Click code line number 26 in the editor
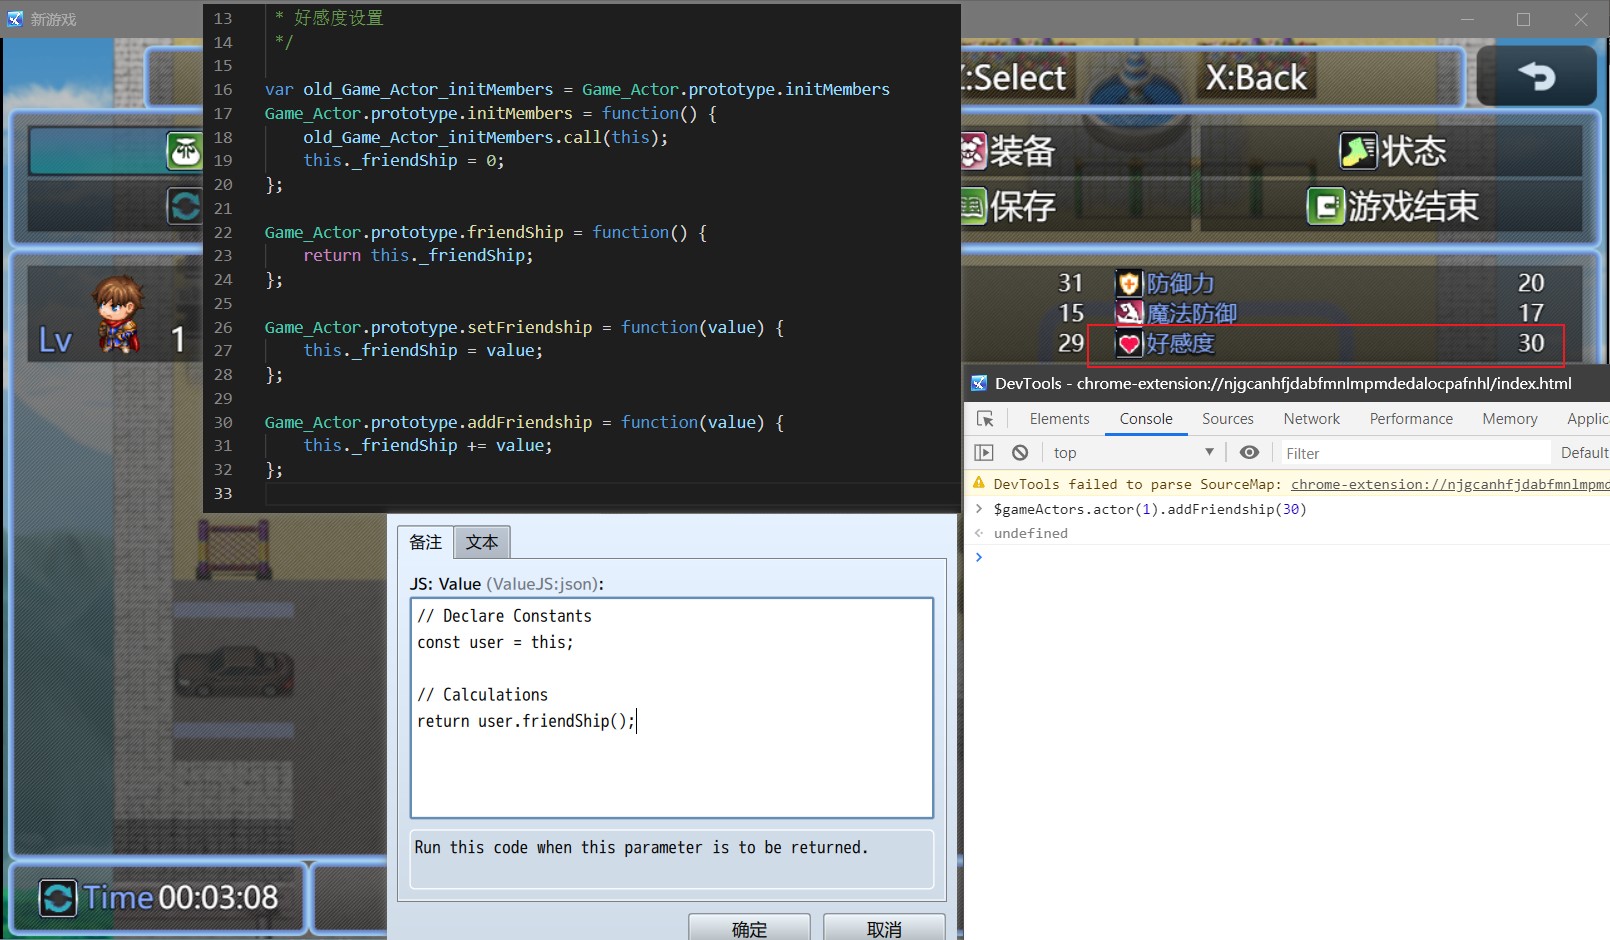 point(223,327)
